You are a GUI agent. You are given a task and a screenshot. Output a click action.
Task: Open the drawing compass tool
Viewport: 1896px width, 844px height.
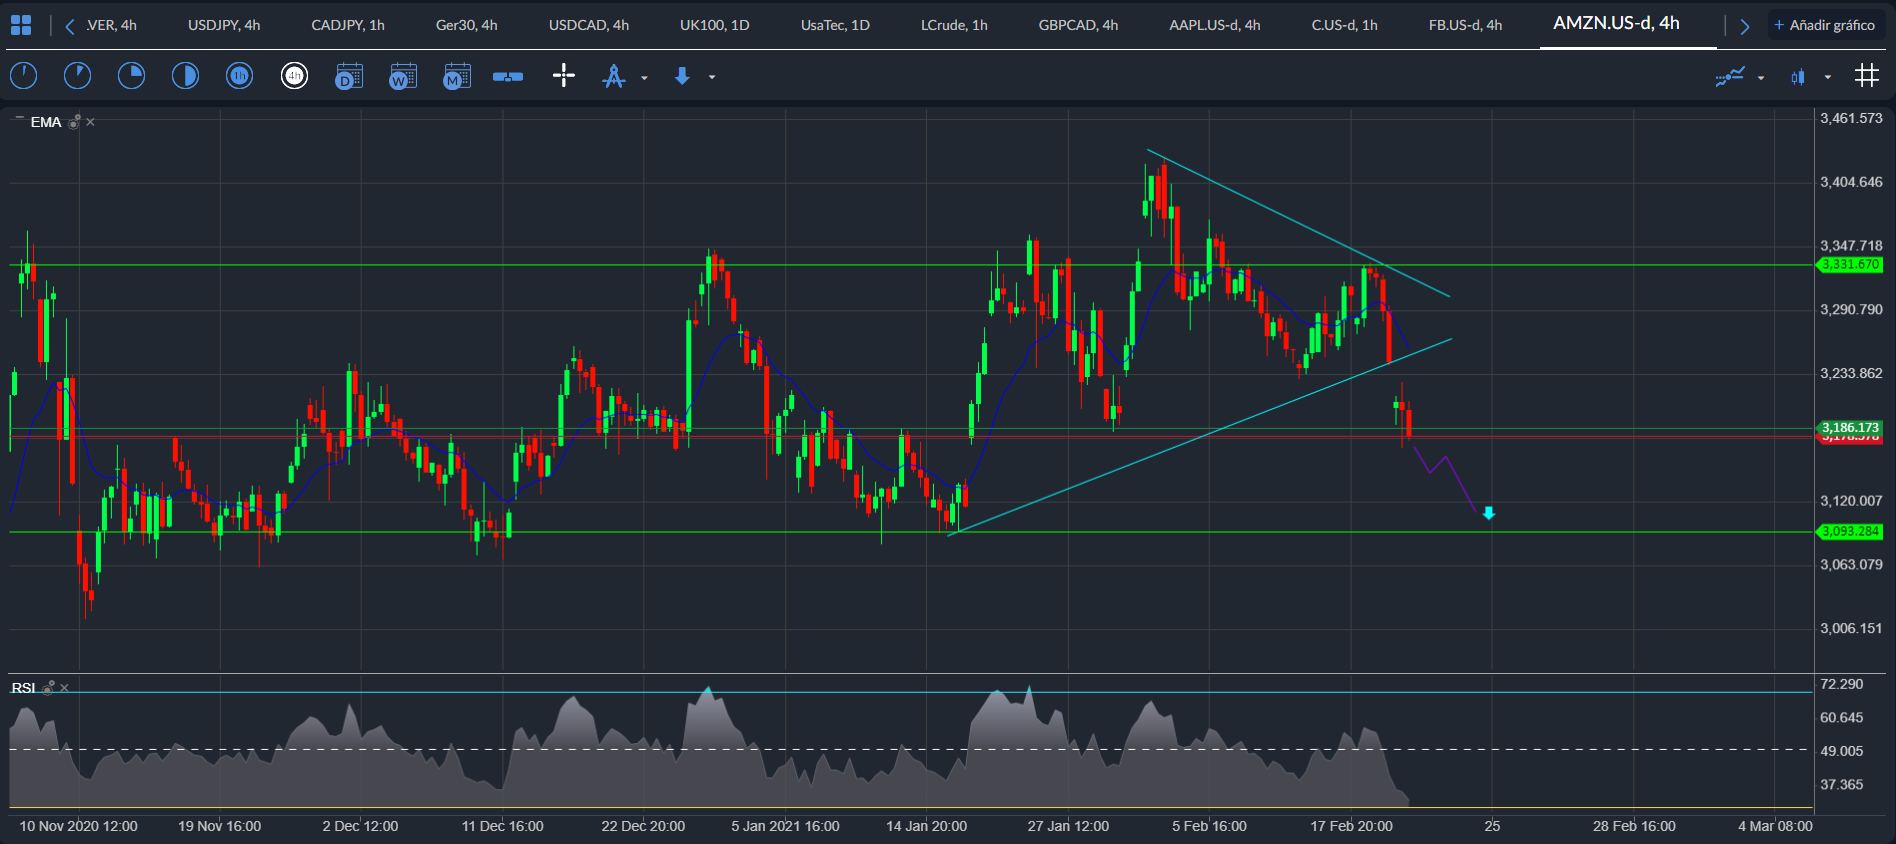tap(614, 76)
